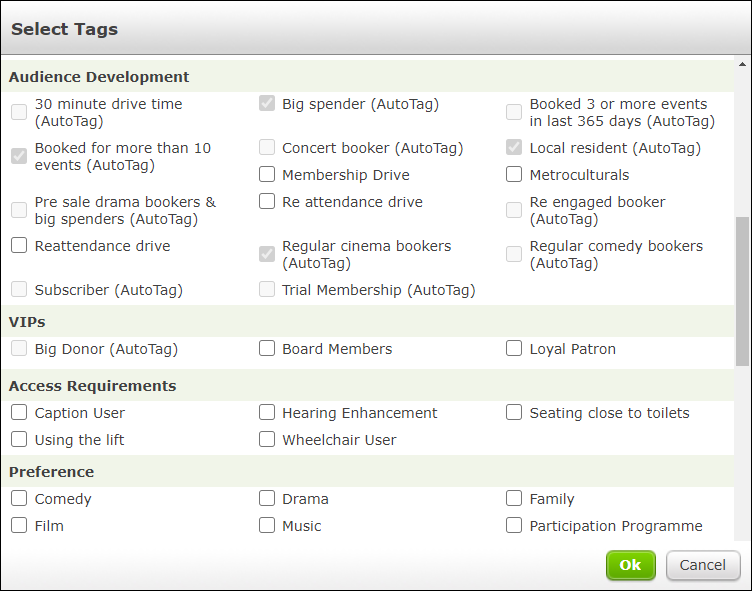Click the Trial Membership (AutoTag) checkbox

[267, 289]
